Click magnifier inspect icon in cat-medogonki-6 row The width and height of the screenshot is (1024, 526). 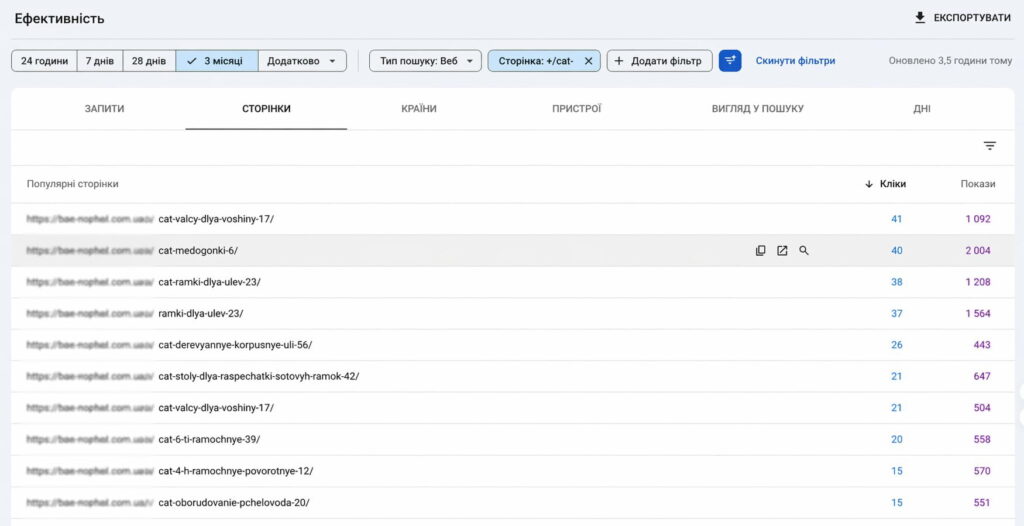pos(804,251)
